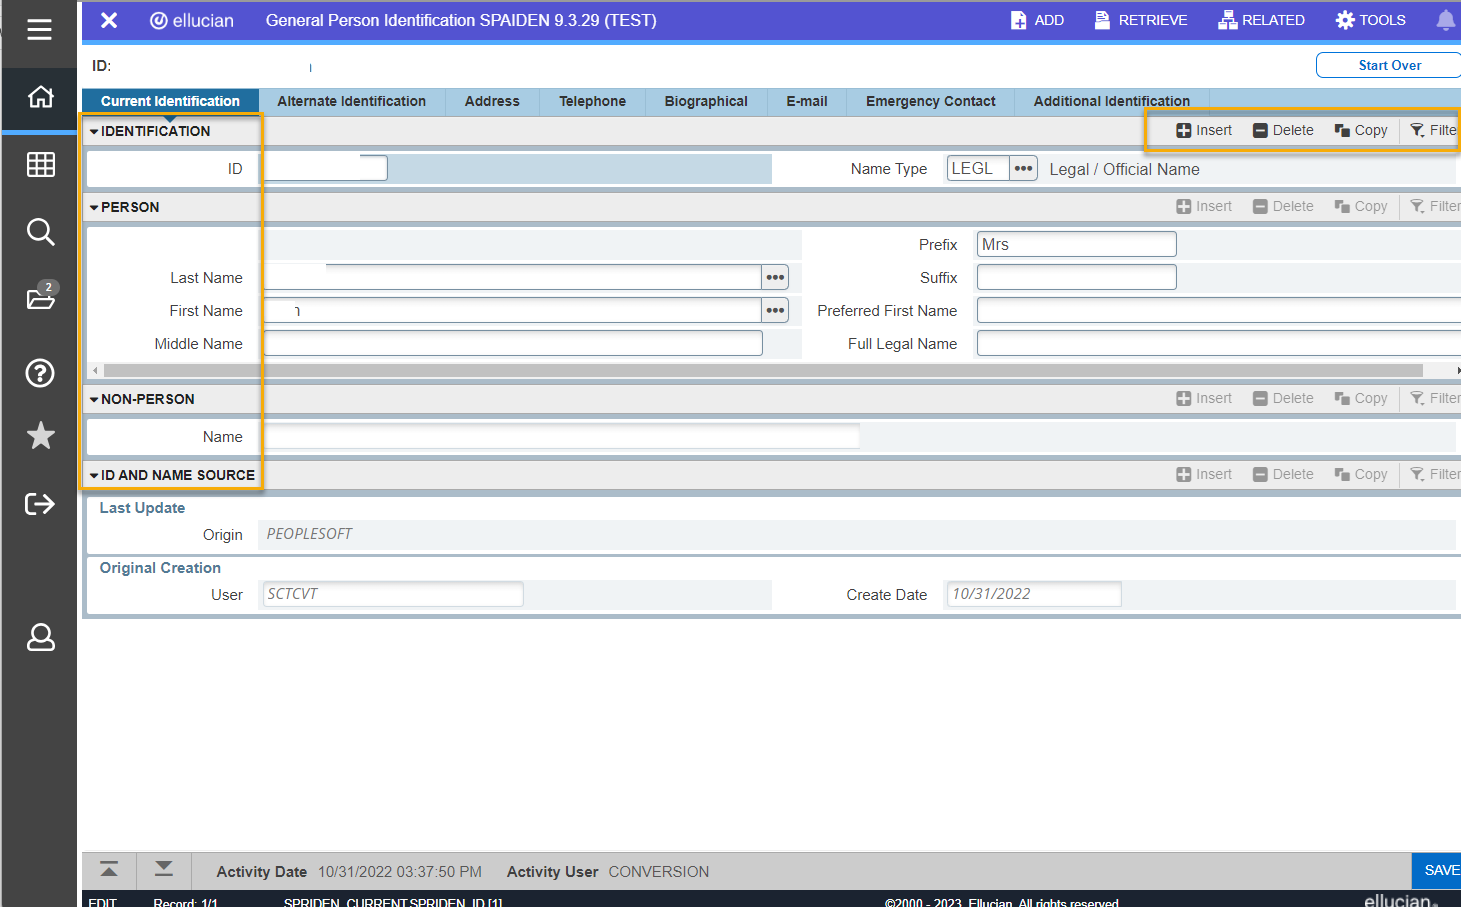1461x907 pixels.
Task: Click RETRIEVE in the top header
Action: [x=1140, y=20]
